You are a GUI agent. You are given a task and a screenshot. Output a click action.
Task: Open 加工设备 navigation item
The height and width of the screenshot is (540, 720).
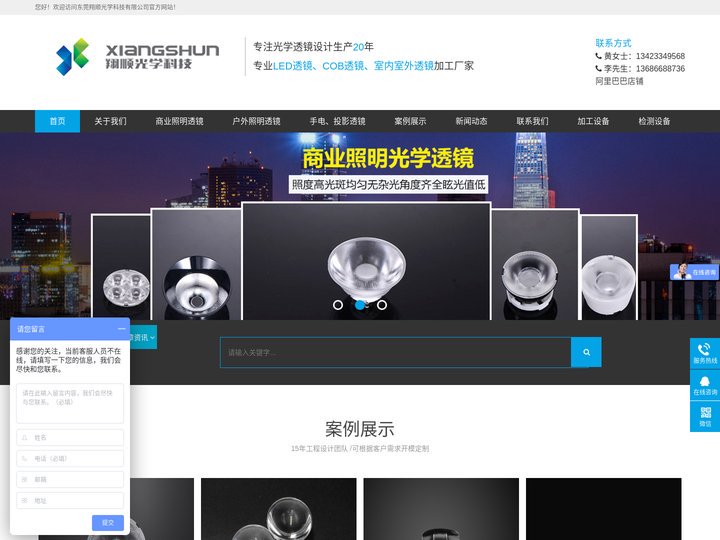593,121
